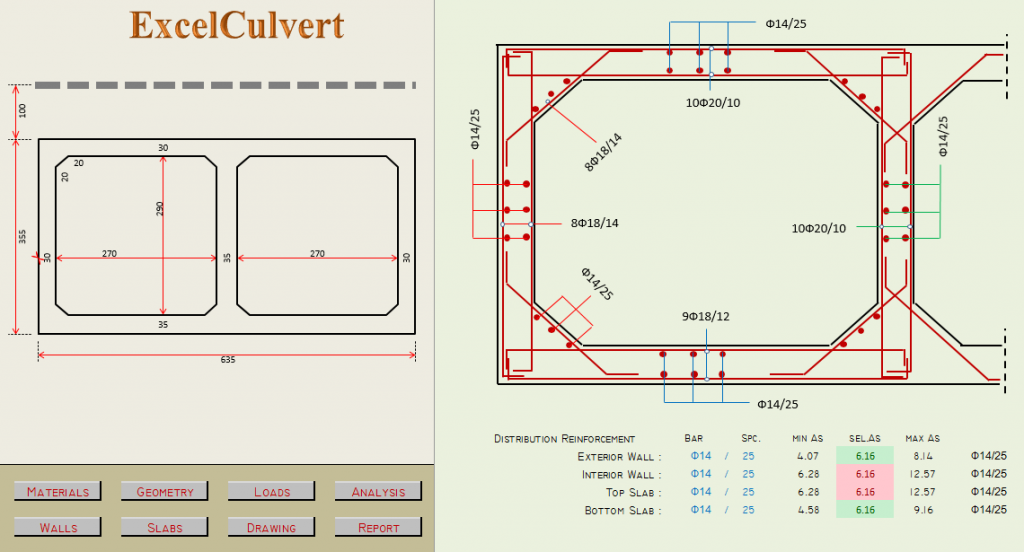Screen dimensions: 1024x552
Task: Click the 10Φ20/10 interior wall label
Action: click(818, 229)
